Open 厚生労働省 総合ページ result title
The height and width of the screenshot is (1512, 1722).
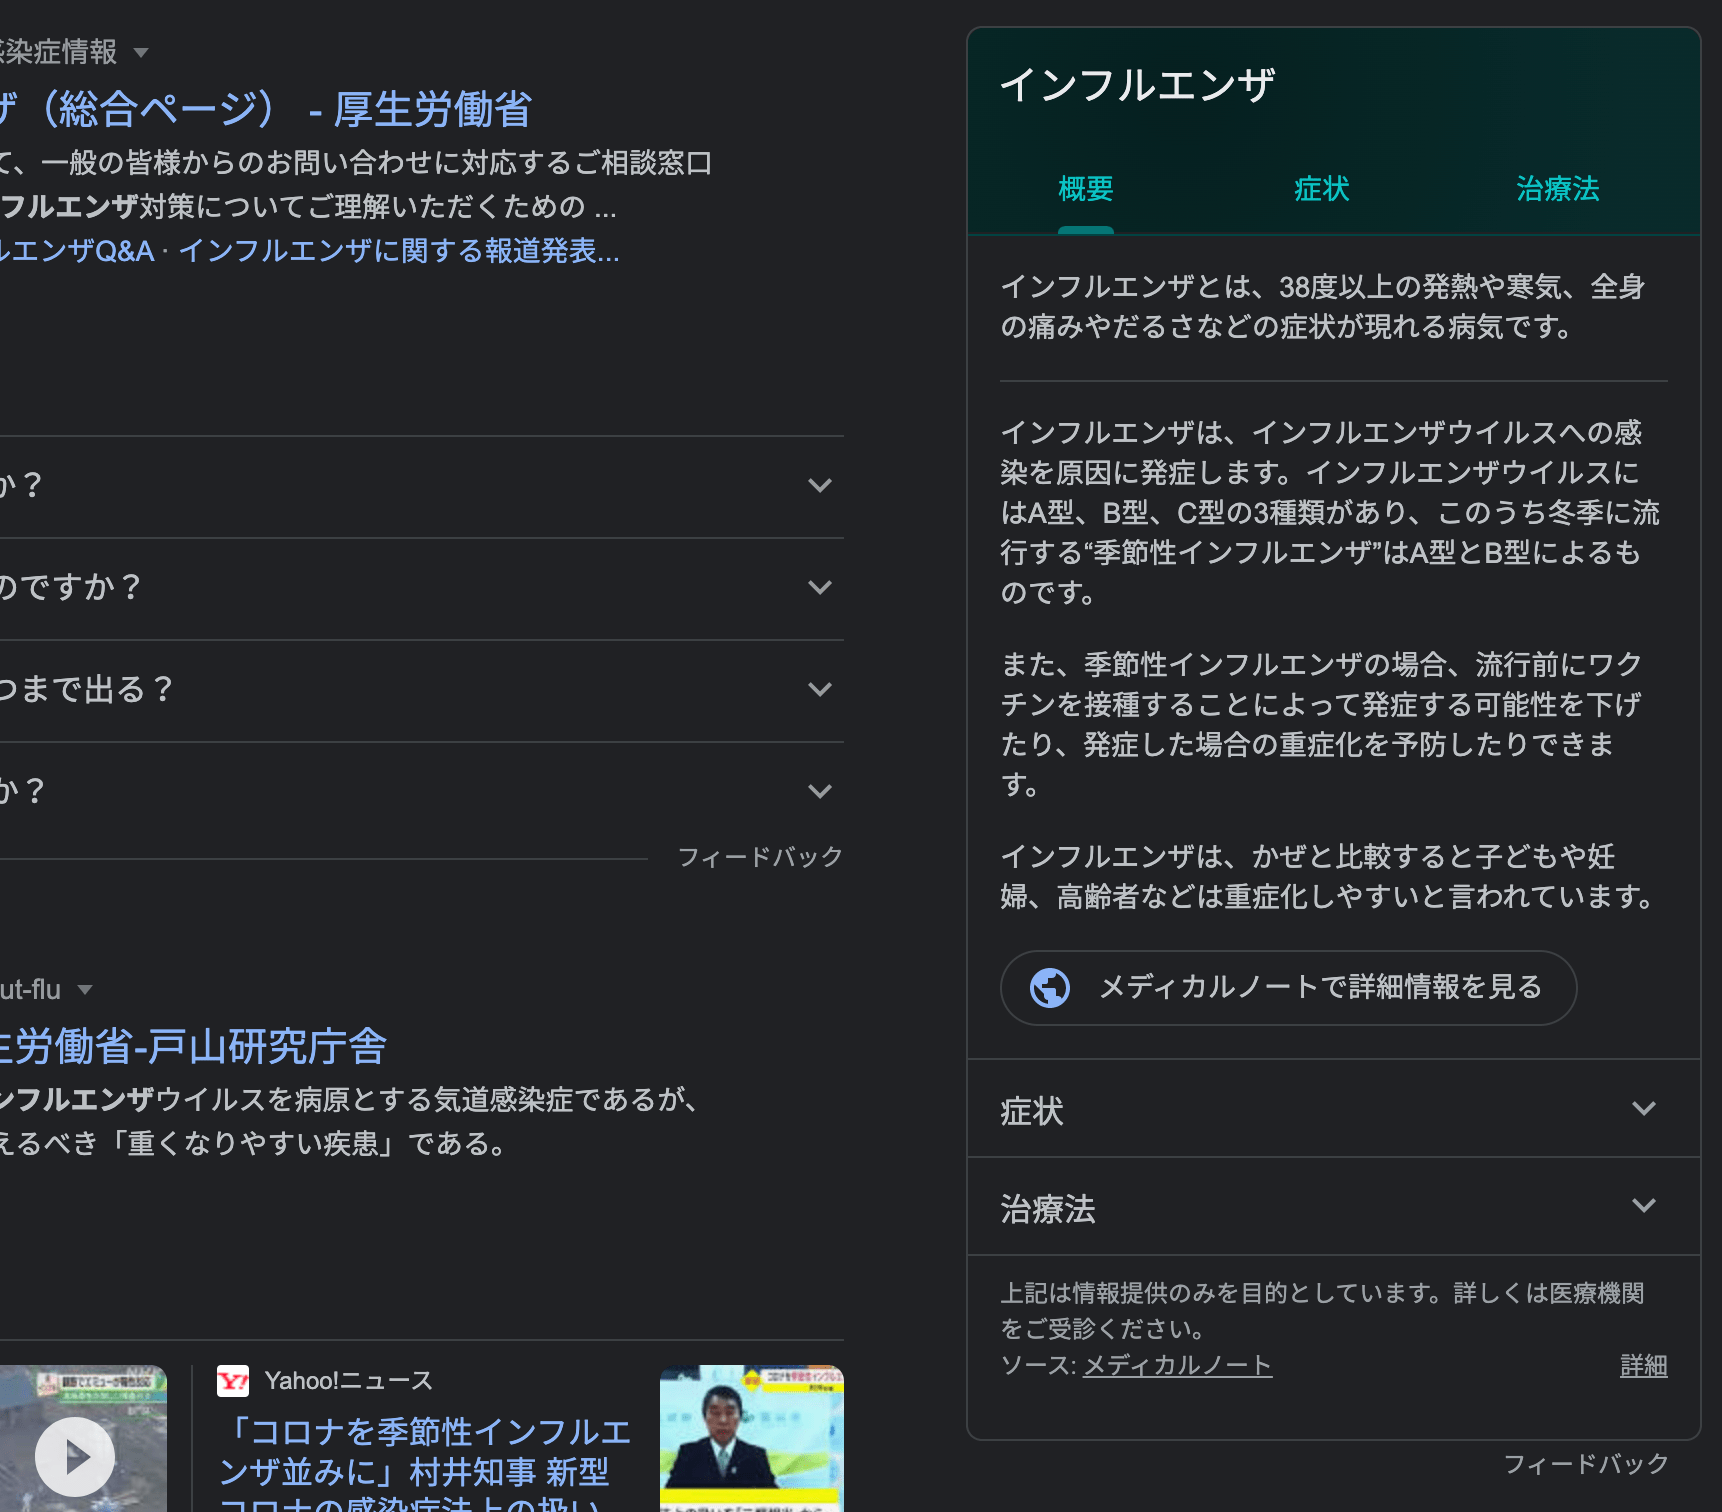(266, 109)
